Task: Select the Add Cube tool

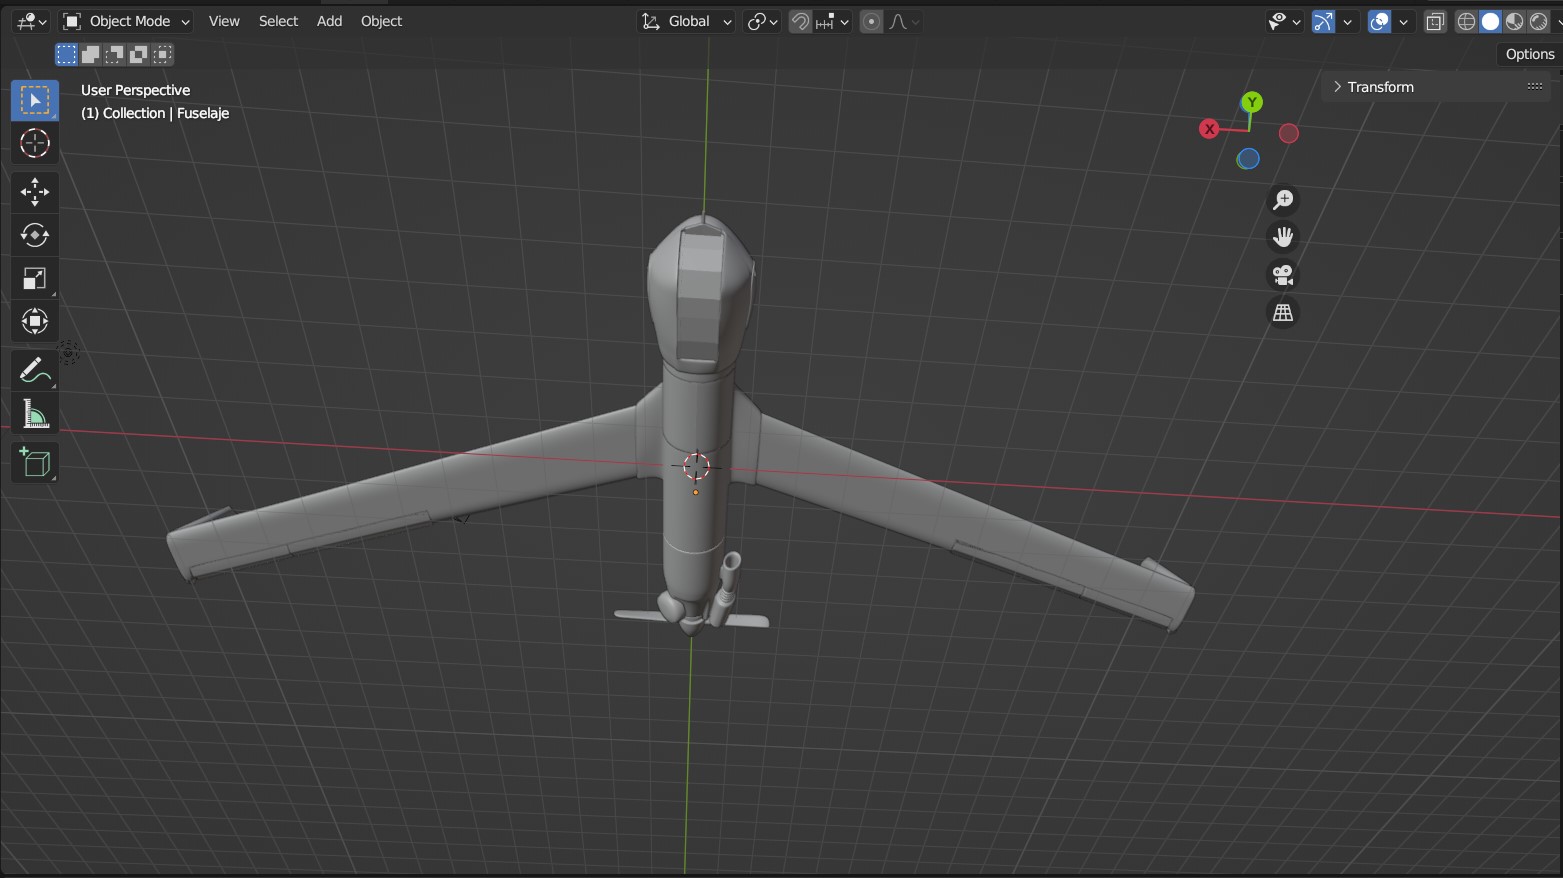Action: (x=34, y=461)
